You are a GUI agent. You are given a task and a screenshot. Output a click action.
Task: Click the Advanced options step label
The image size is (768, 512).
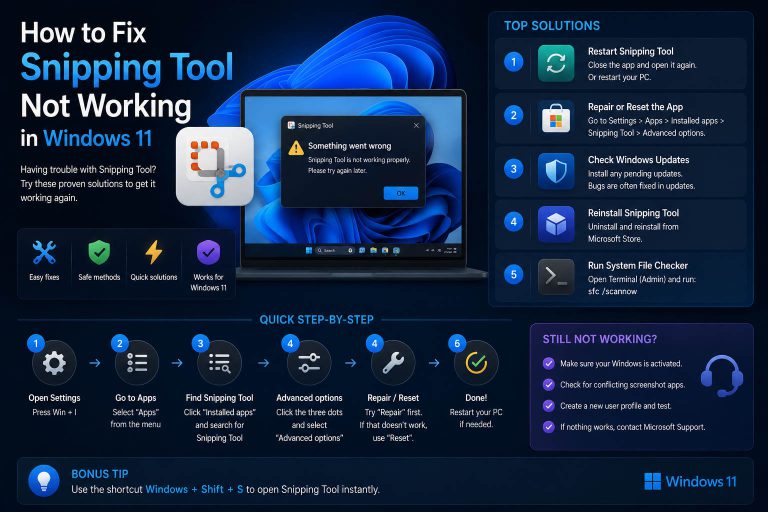point(309,398)
